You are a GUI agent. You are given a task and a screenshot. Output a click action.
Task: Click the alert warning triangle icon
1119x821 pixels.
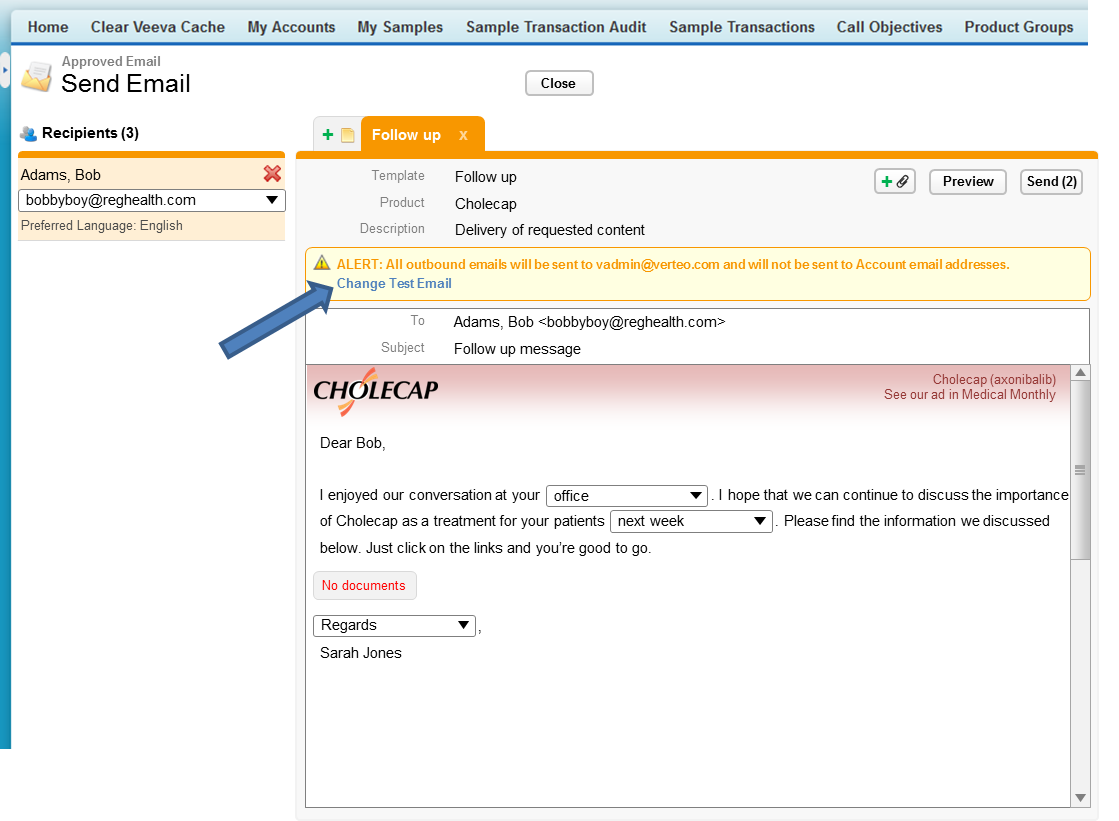click(x=321, y=264)
